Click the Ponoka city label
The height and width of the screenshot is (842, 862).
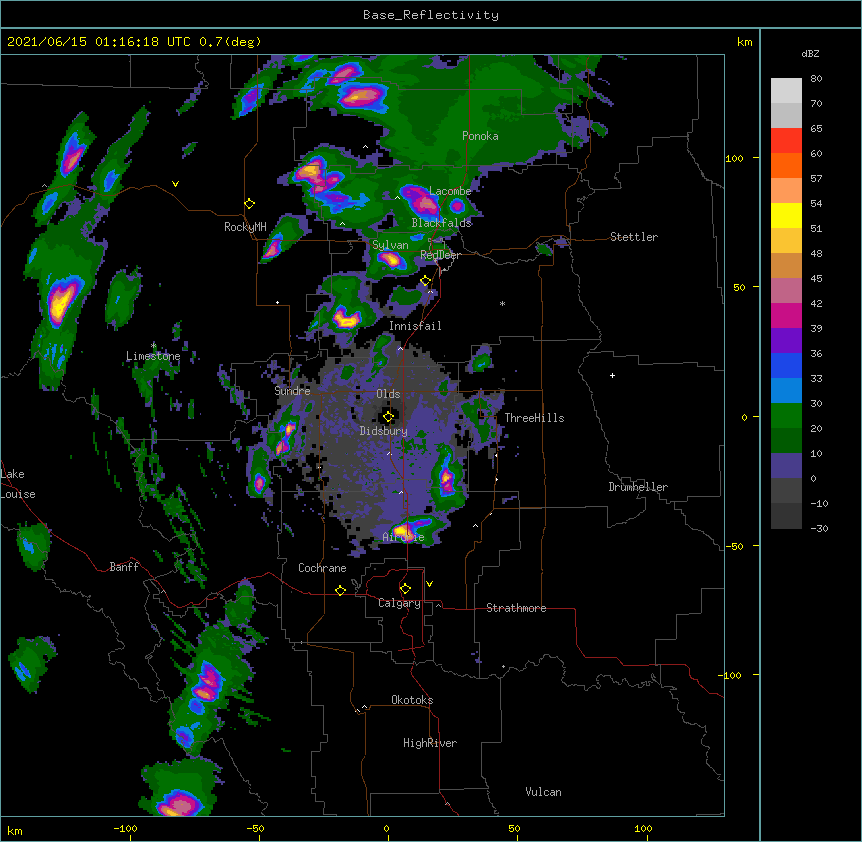480,136
